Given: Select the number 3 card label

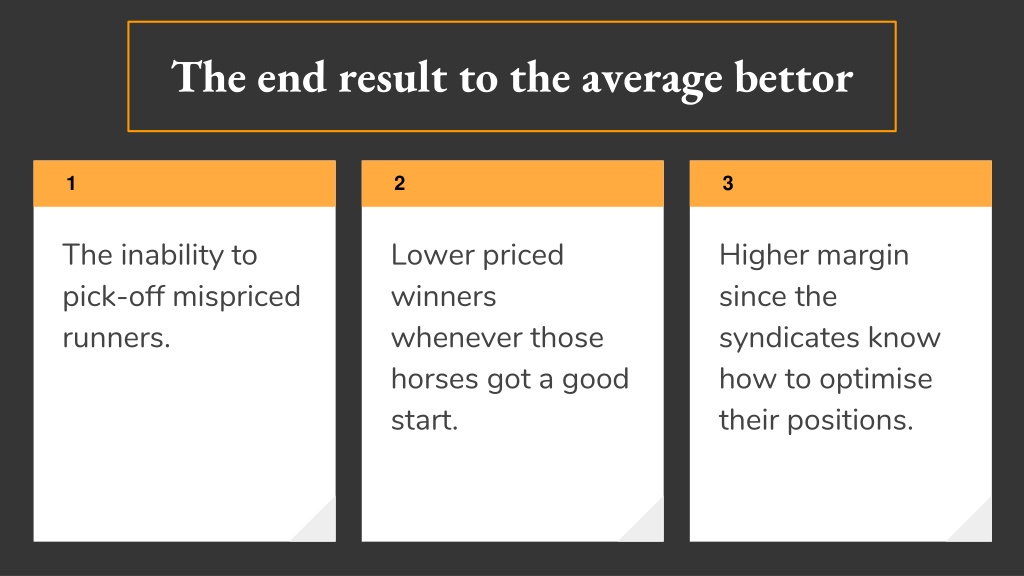Looking at the screenshot, I should [728, 184].
